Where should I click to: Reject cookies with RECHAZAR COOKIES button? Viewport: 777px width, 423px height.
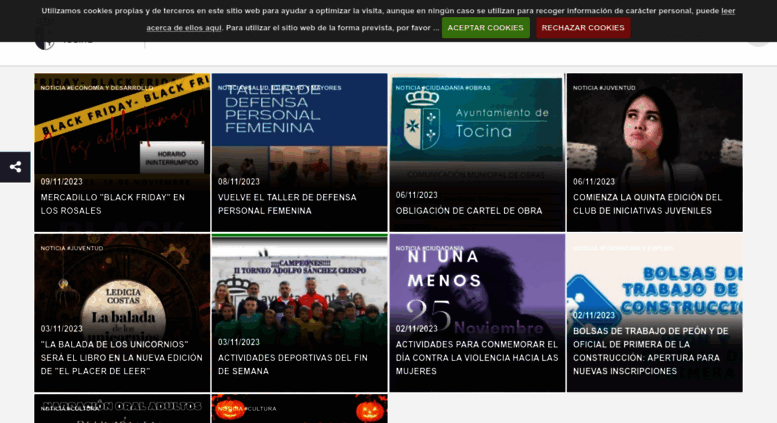pyautogui.click(x=583, y=28)
